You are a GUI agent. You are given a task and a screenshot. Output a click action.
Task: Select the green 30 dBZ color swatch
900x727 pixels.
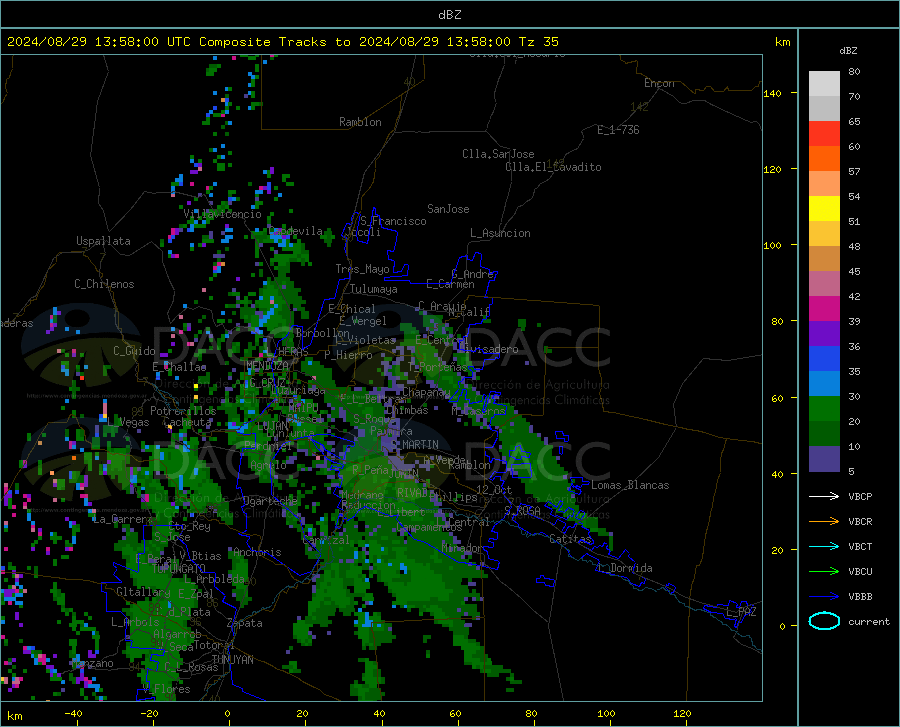tap(824, 409)
